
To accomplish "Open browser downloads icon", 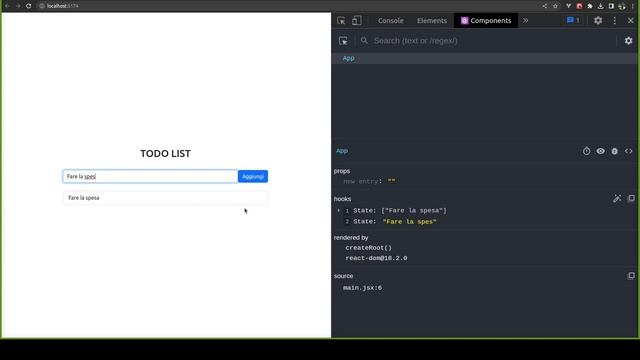I will 600,6.
